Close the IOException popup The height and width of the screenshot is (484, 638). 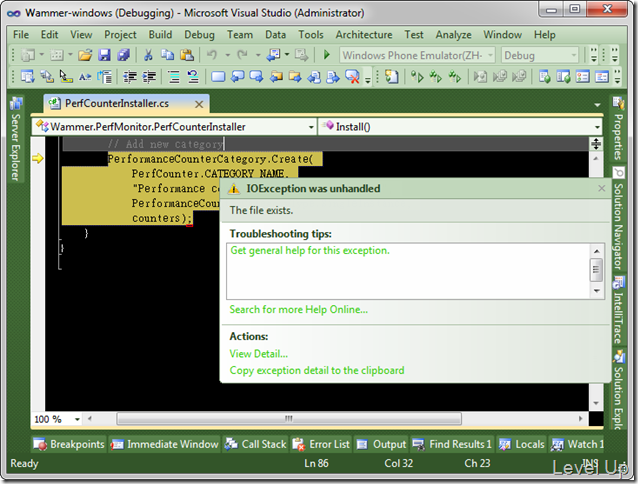(602, 188)
